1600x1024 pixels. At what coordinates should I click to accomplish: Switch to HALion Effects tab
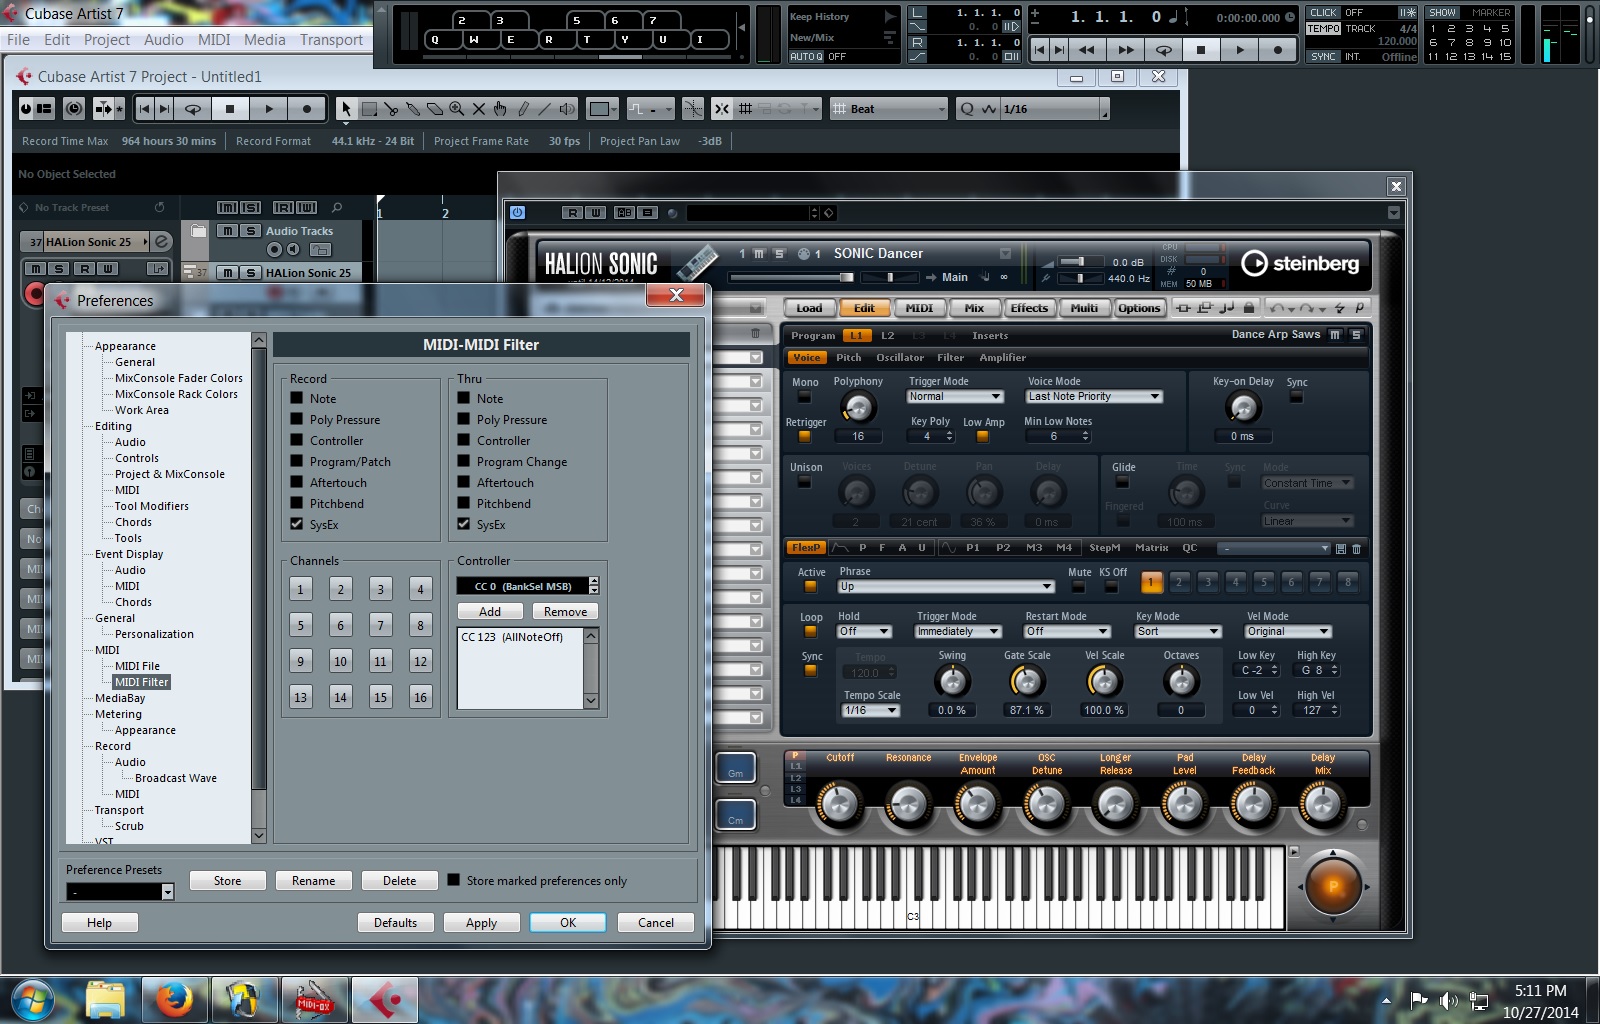(x=1029, y=308)
